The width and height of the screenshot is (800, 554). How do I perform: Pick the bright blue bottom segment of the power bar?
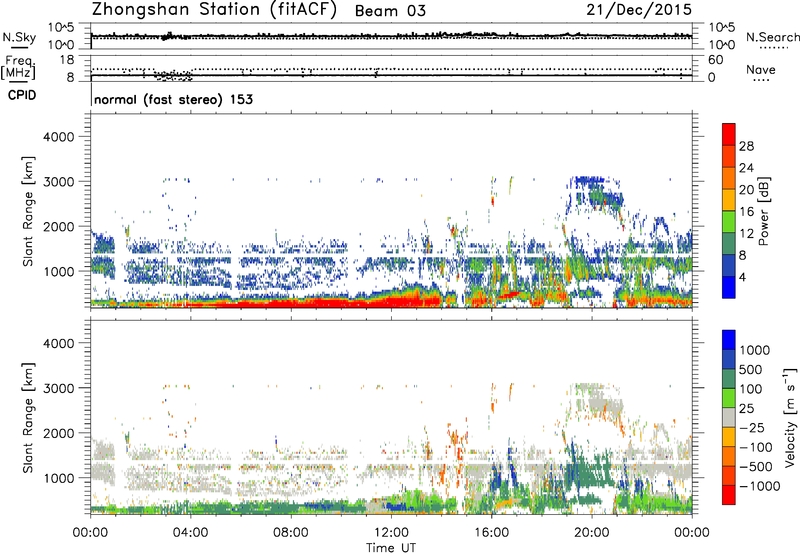[729, 288]
